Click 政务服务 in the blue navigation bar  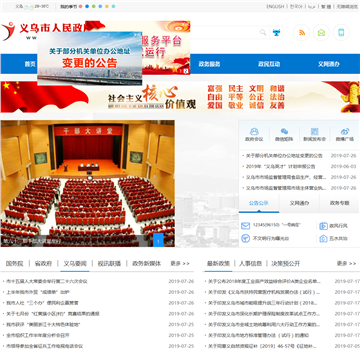click(209, 64)
